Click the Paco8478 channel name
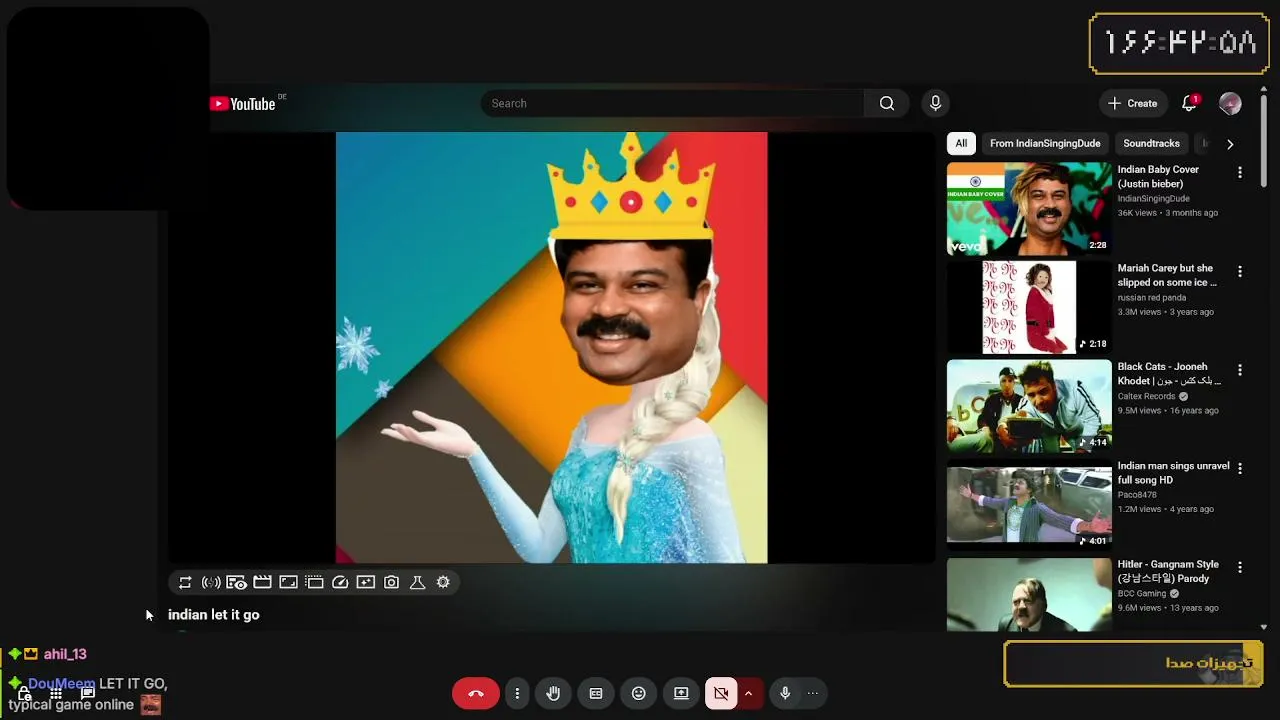The width and height of the screenshot is (1280, 720). pos(1137,495)
